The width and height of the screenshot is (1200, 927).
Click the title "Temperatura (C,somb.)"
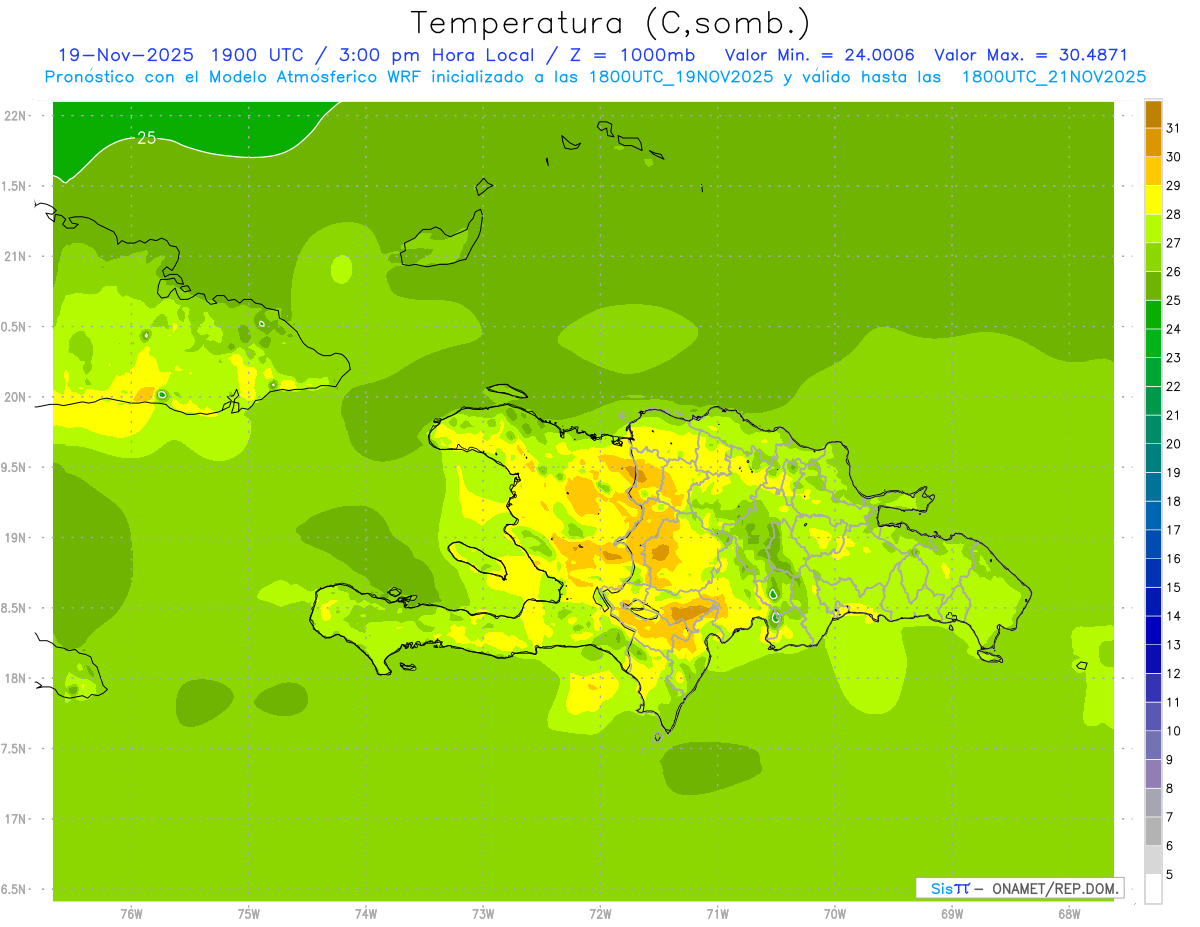tap(611, 24)
